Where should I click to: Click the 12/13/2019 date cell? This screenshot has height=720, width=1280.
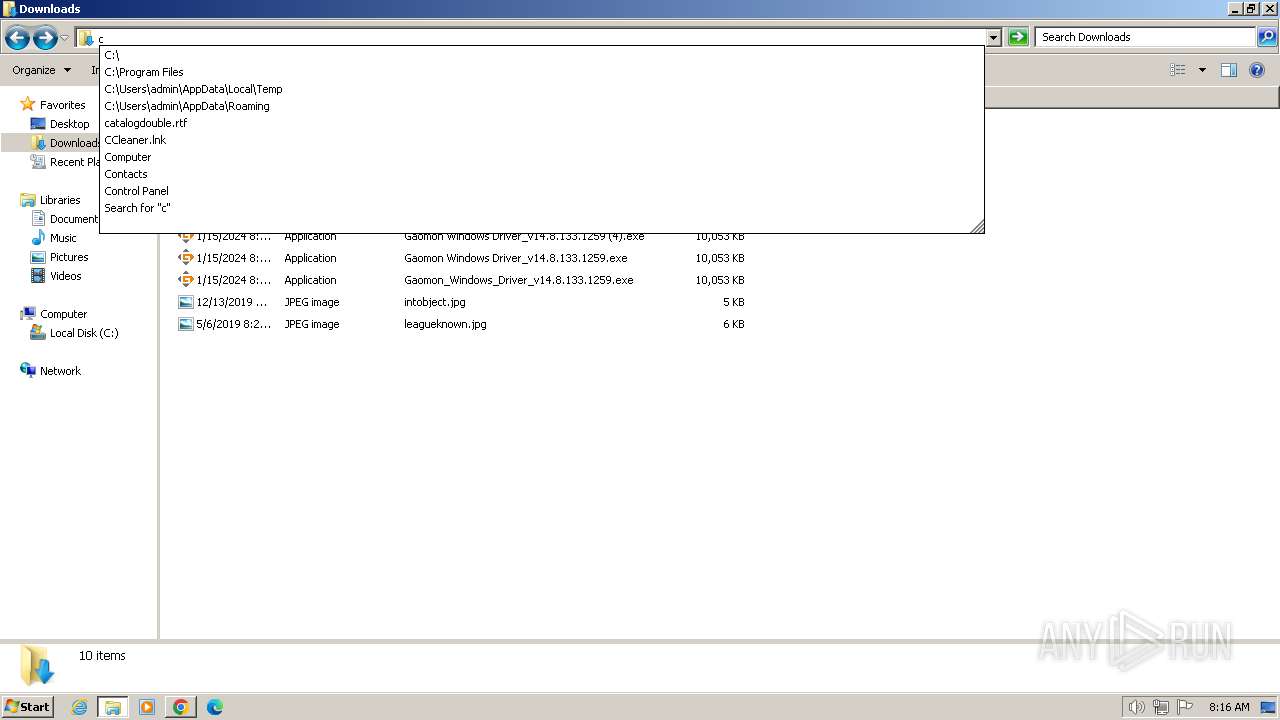232,302
